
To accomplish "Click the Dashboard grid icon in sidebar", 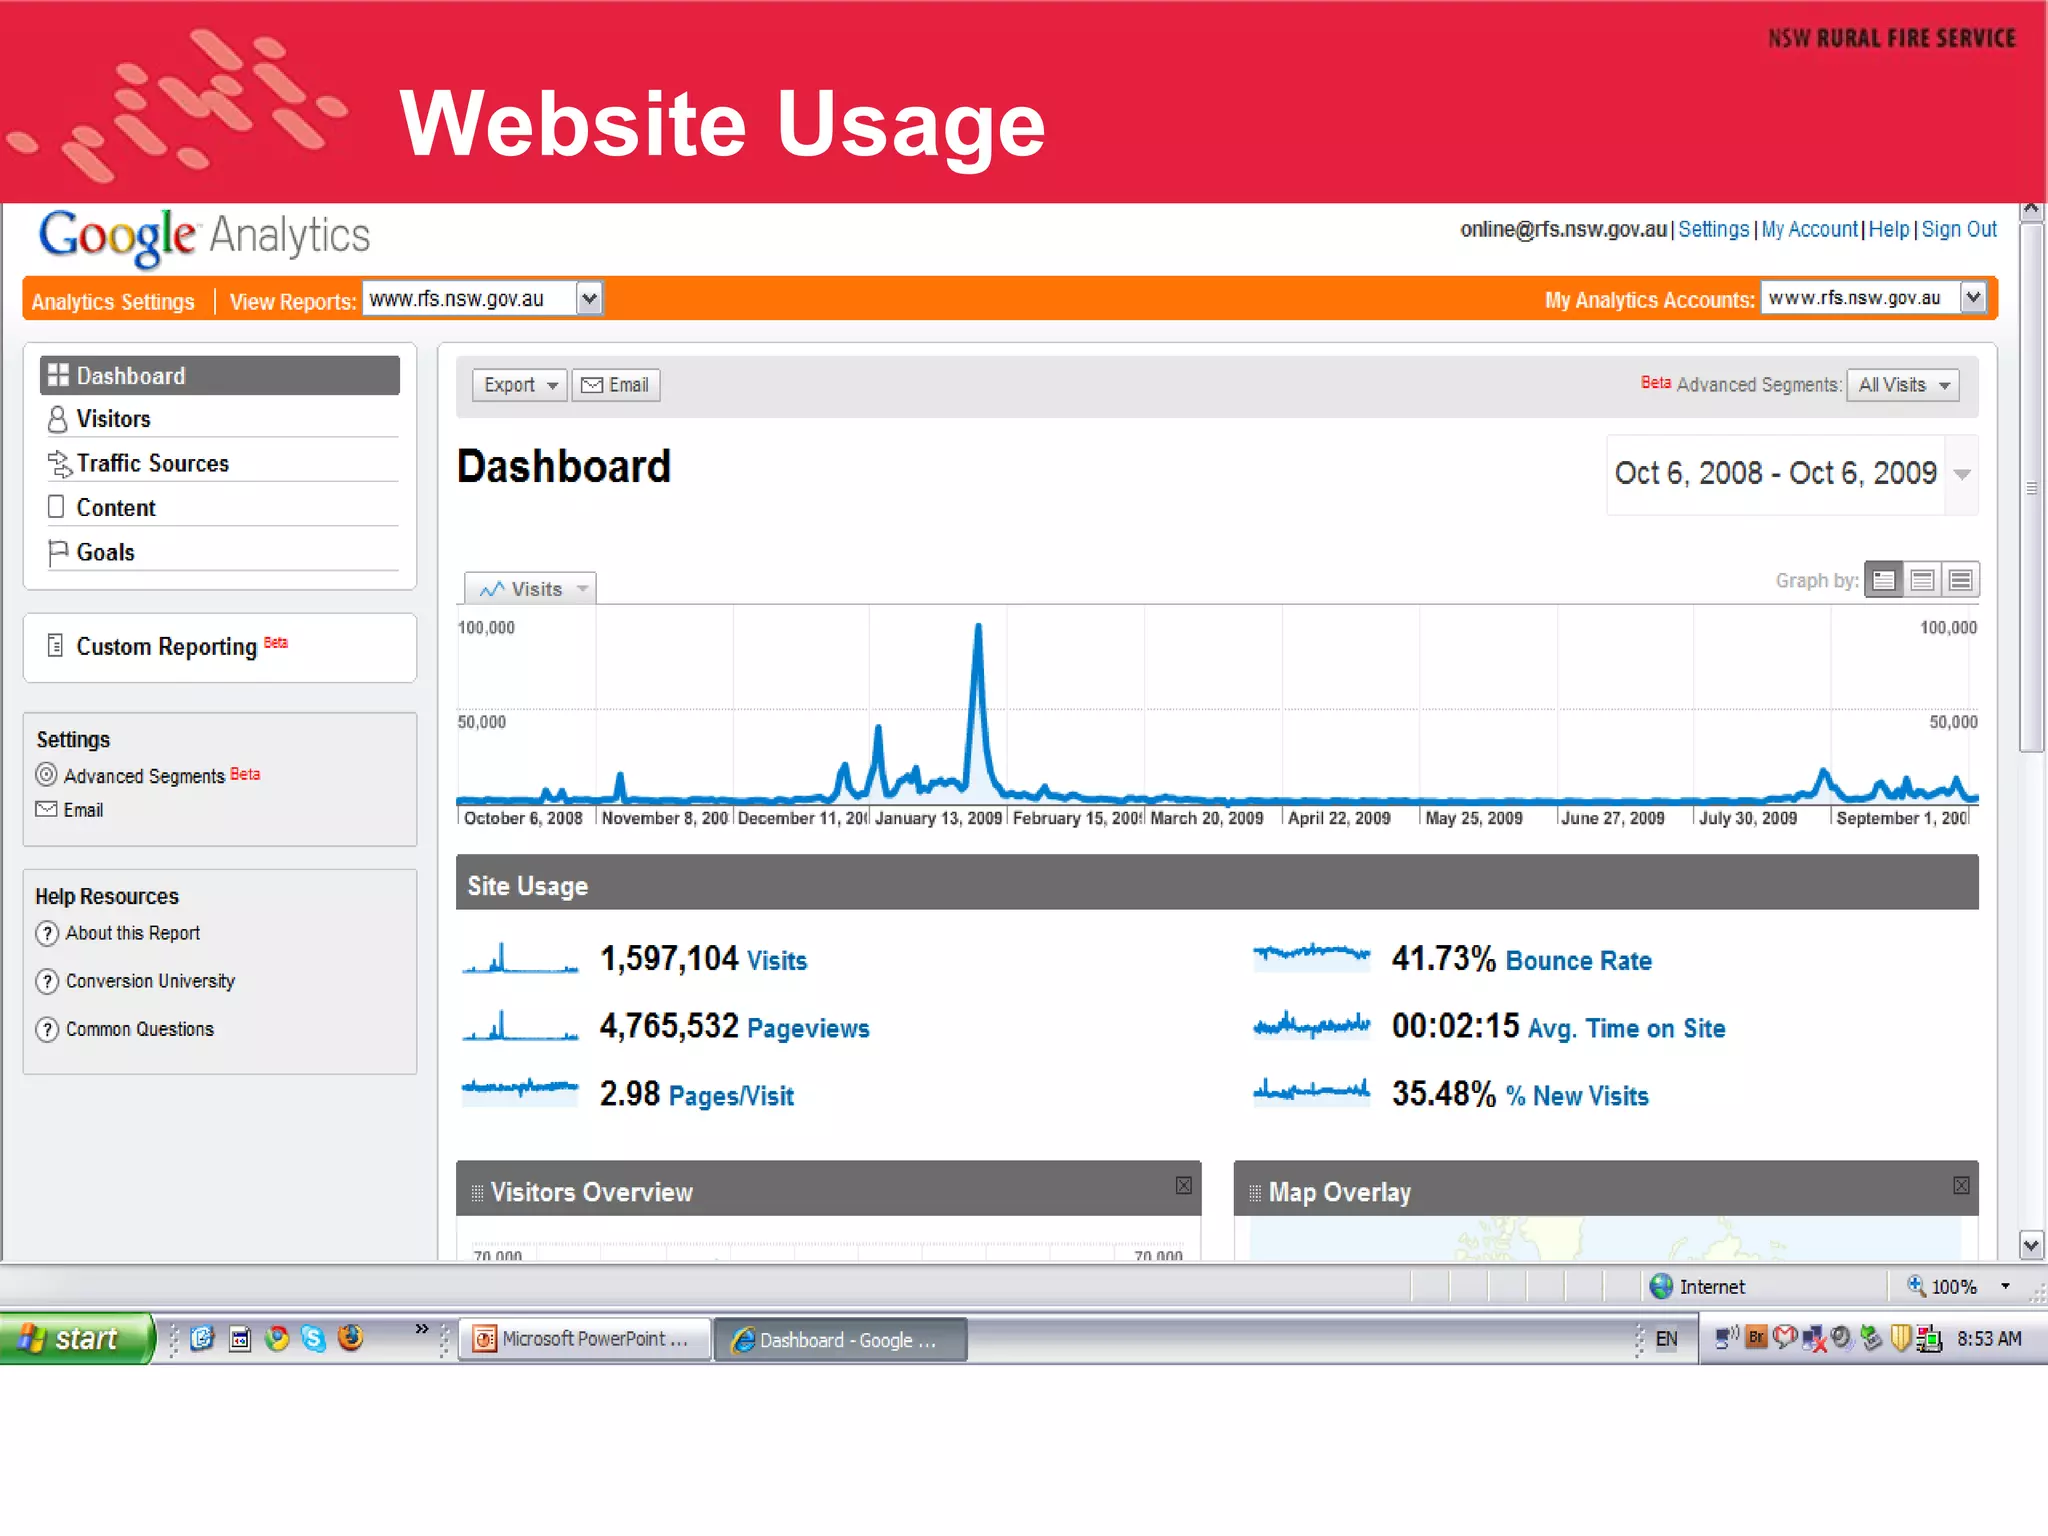I will tap(58, 375).
